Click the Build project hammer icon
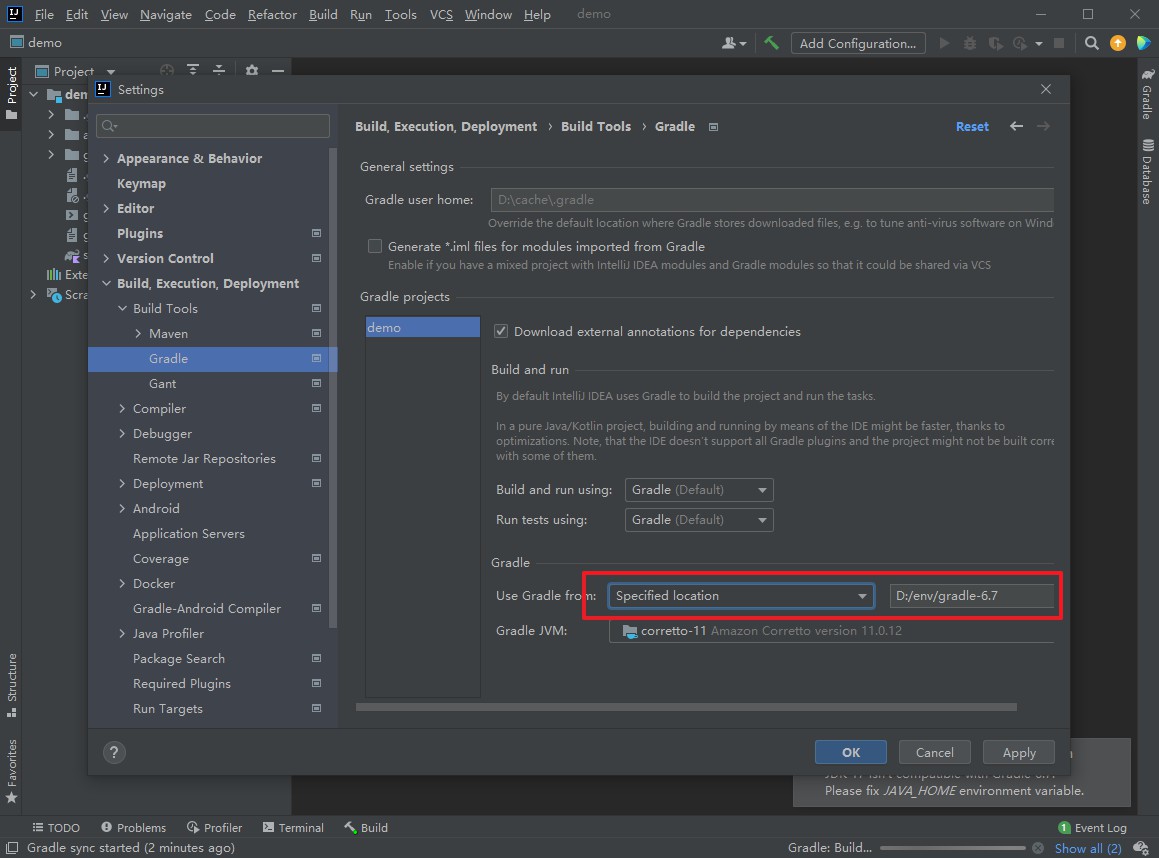The image size is (1159, 858). pos(772,43)
